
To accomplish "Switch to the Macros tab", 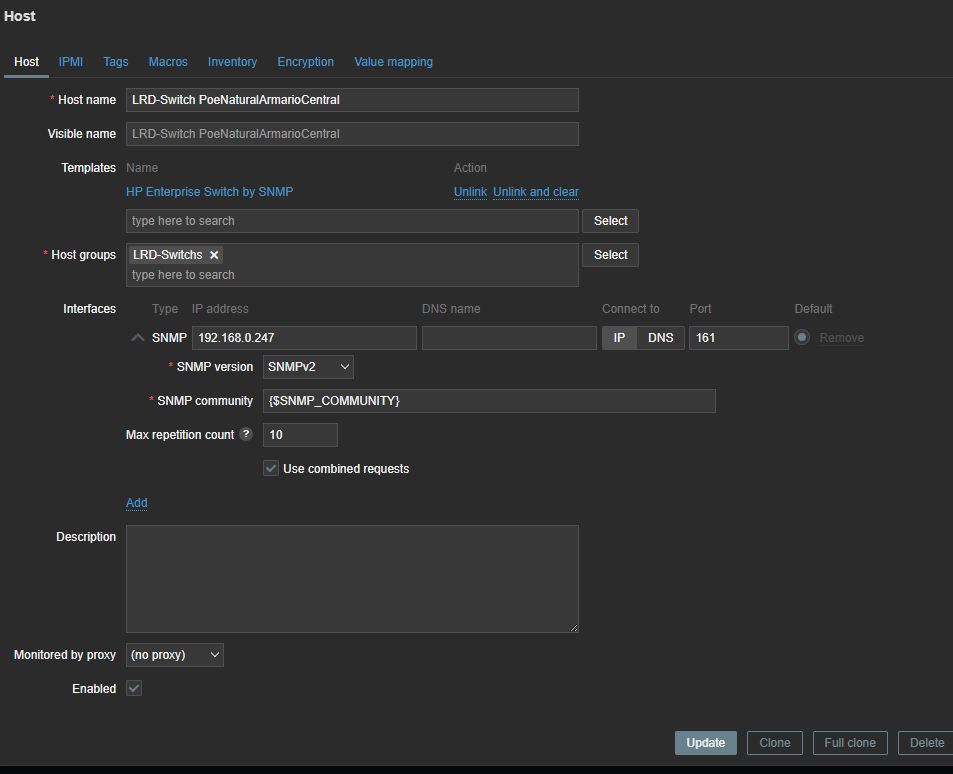I will 168,62.
